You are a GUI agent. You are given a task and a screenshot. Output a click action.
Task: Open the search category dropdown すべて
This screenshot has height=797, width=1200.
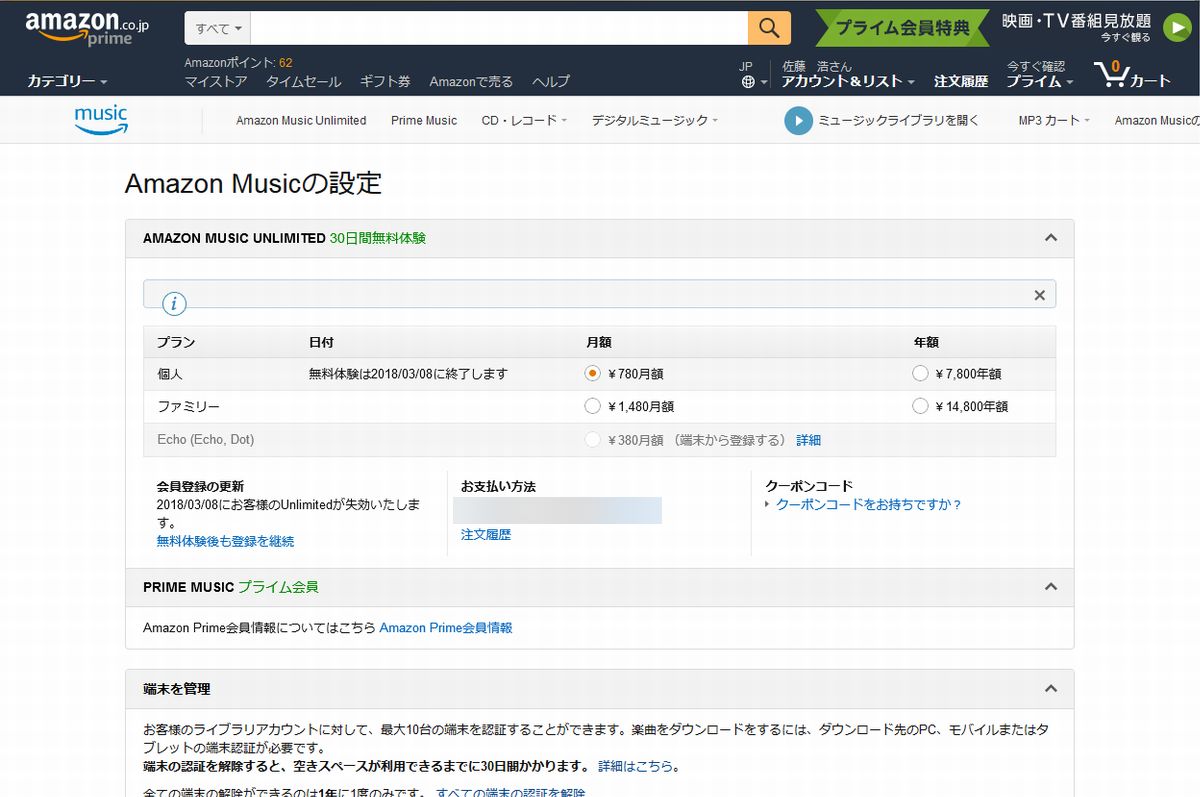coord(217,28)
